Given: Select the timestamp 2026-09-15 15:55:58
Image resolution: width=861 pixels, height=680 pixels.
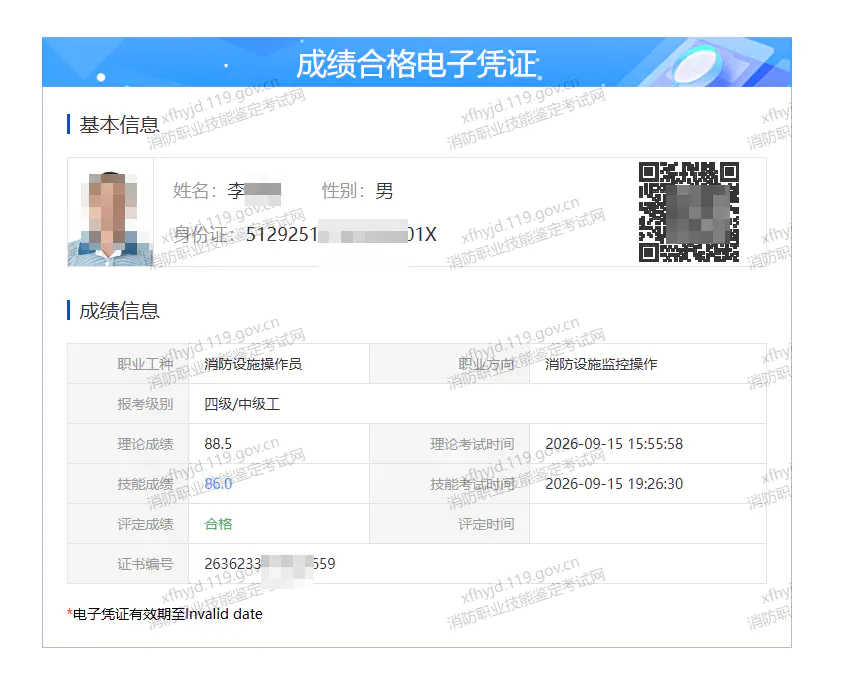Looking at the screenshot, I should click(x=614, y=444).
